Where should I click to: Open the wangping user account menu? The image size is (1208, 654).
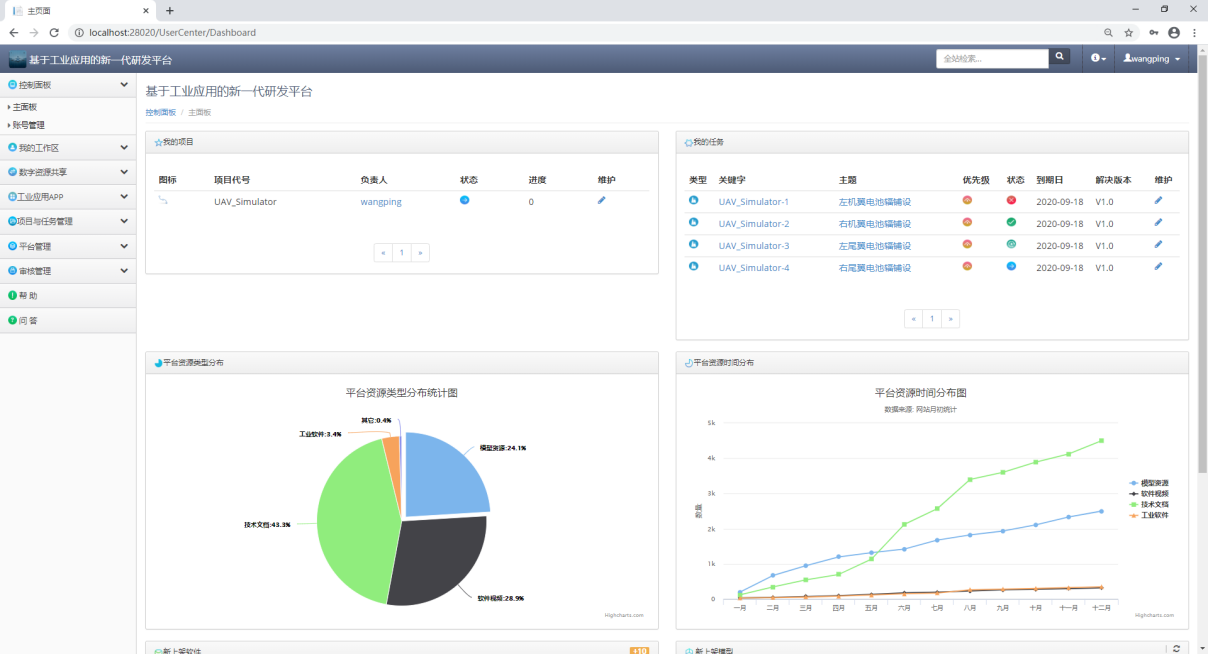click(x=1152, y=59)
